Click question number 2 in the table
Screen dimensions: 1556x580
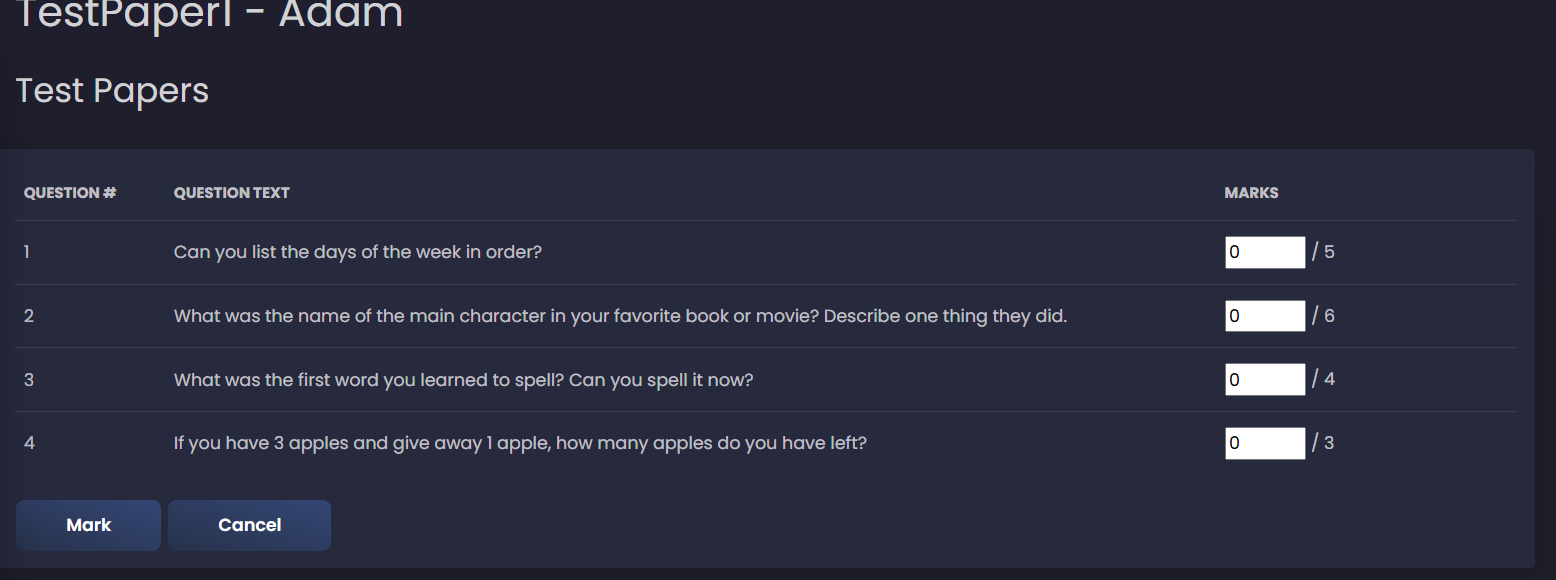(x=29, y=316)
